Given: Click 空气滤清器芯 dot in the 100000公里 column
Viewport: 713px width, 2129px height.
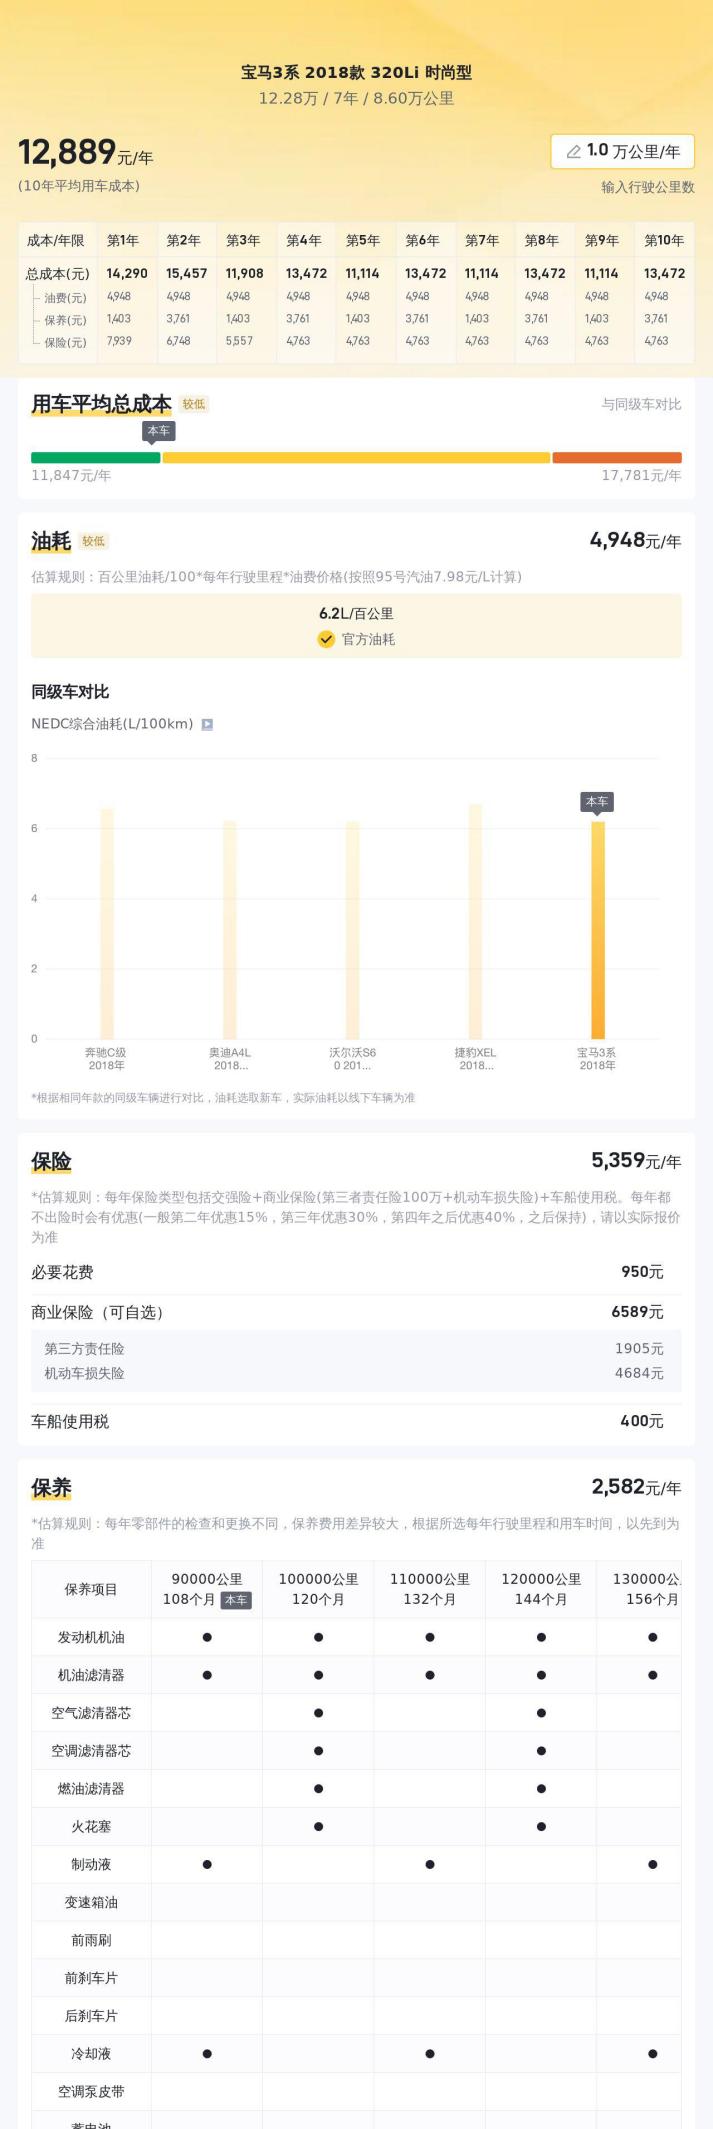Looking at the screenshot, I should click(x=318, y=1713).
